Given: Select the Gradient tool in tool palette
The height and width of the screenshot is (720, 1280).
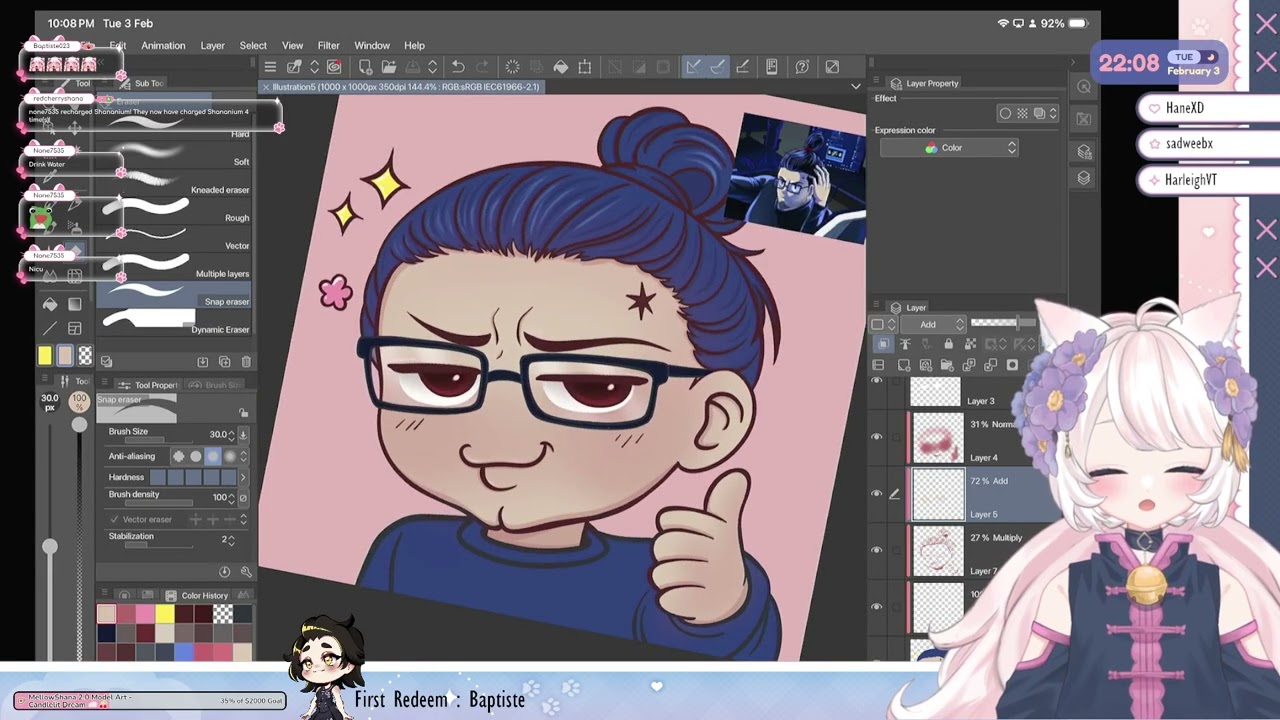Looking at the screenshot, I should [x=75, y=304].
